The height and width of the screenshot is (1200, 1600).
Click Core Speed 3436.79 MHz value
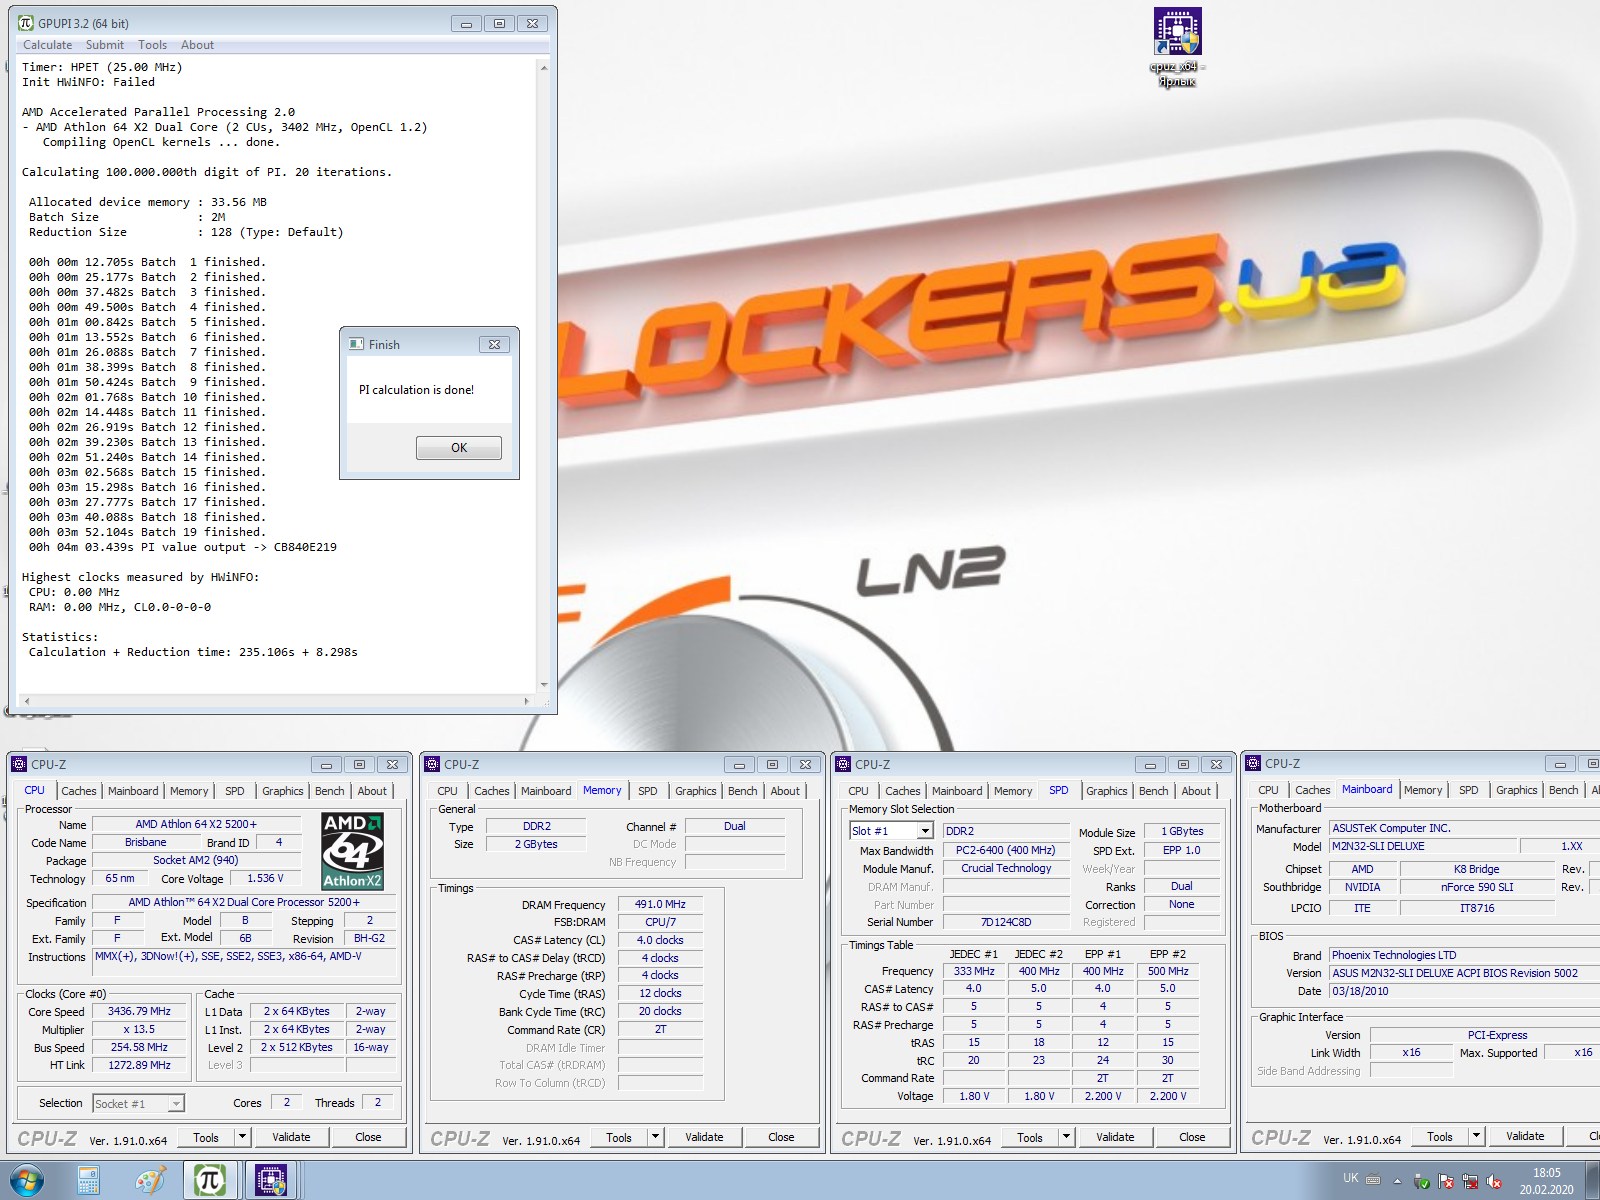139,1012
